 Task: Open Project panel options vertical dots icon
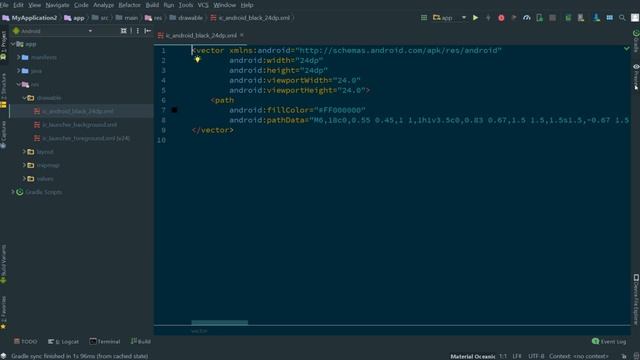point(138,31)
